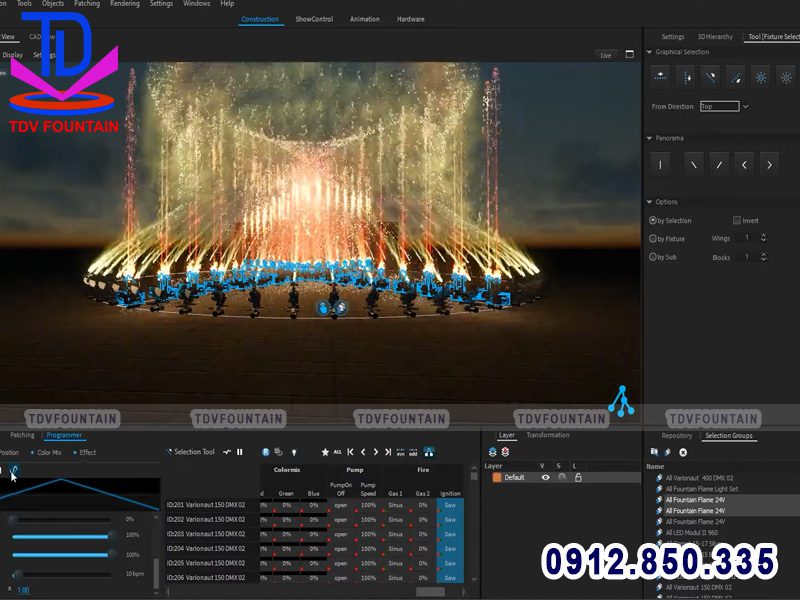This screenshot has height=600, width=800.
Task: Open the Patching menu
Action: [87, 4]
